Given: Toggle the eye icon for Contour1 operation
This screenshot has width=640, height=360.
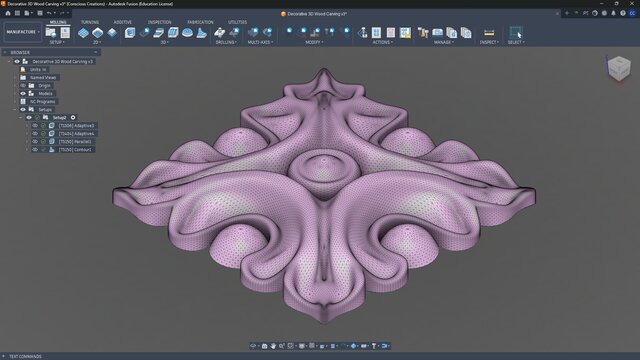Looking at the screenshot, I should tap(35, 150).
